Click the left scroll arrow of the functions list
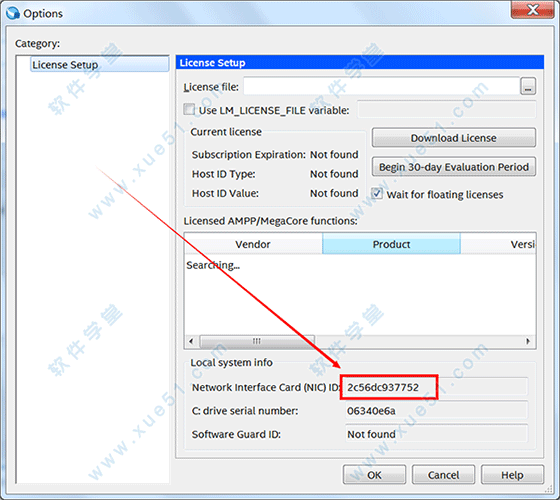 click(191, 341)
